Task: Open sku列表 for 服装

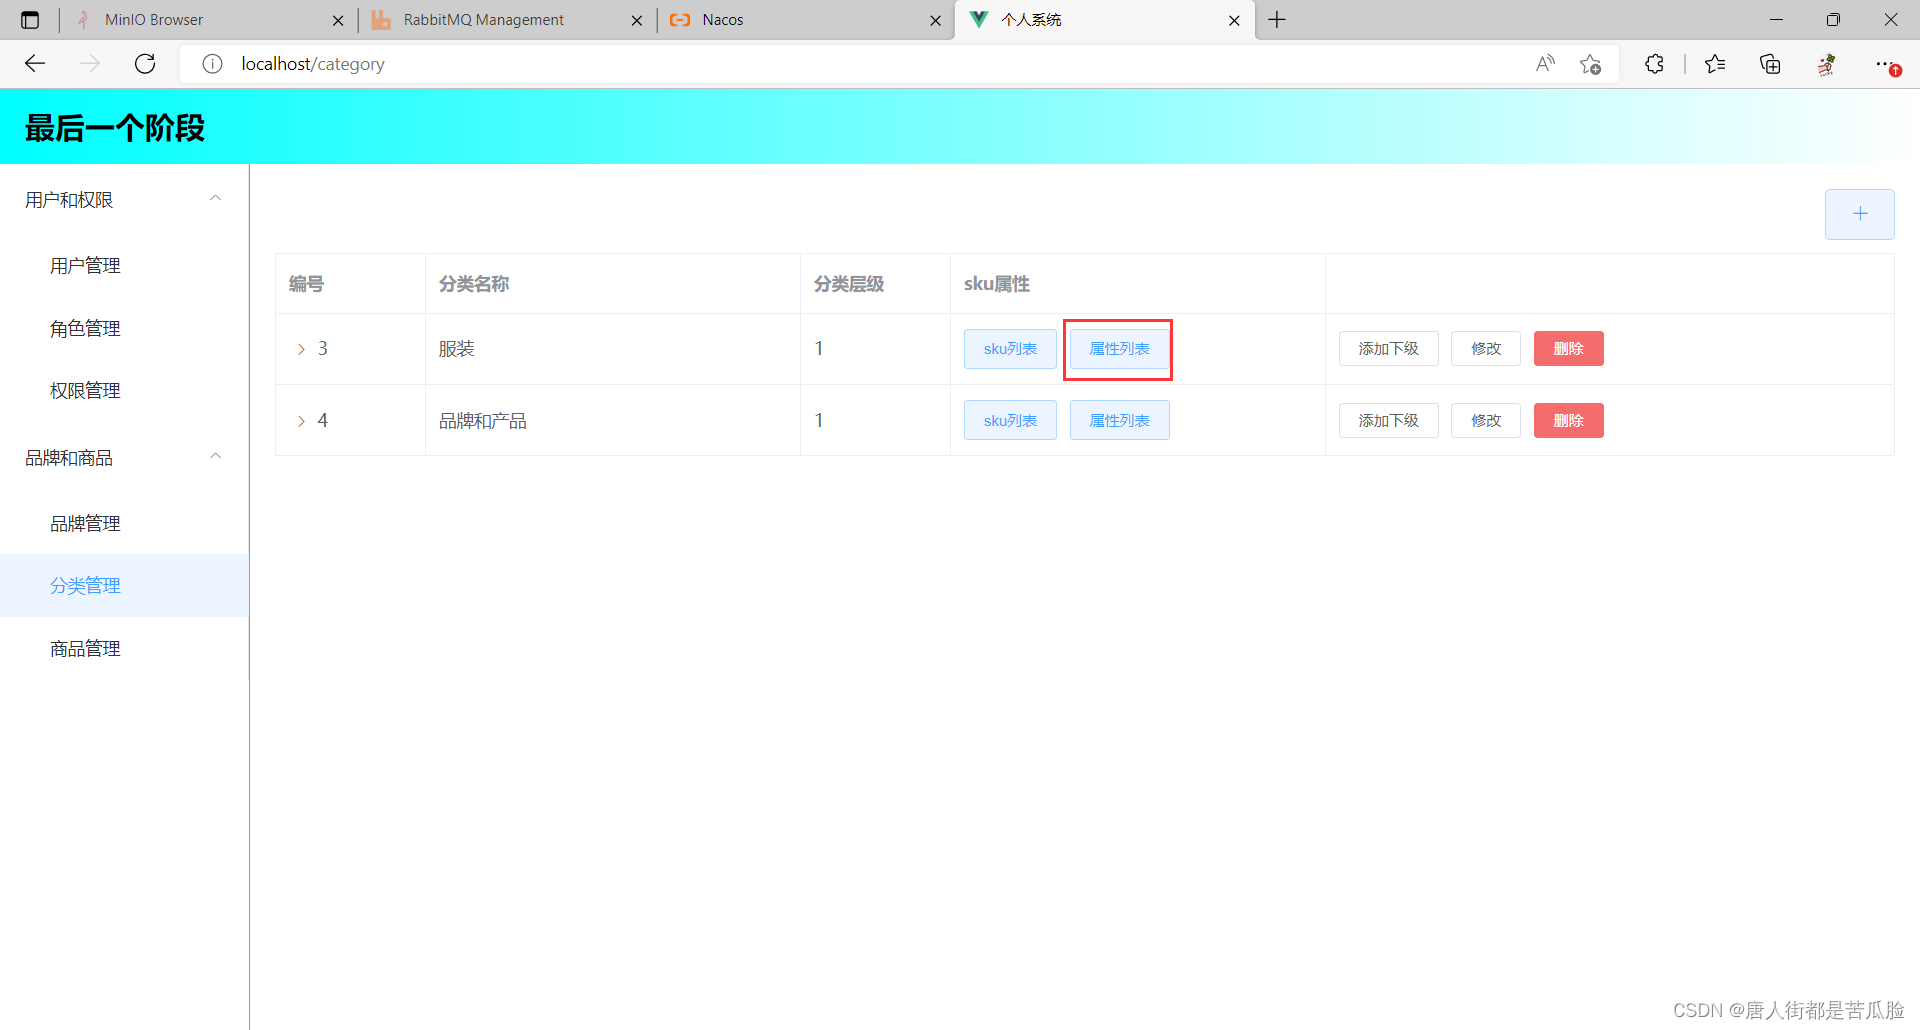Action: [x=1010, y=349]
